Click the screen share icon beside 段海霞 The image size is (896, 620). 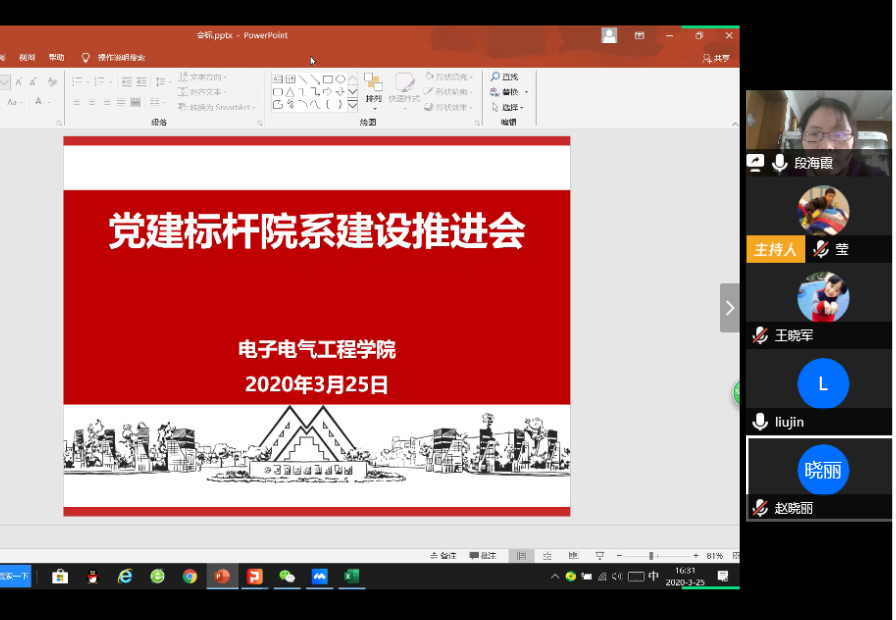(756, 162)
